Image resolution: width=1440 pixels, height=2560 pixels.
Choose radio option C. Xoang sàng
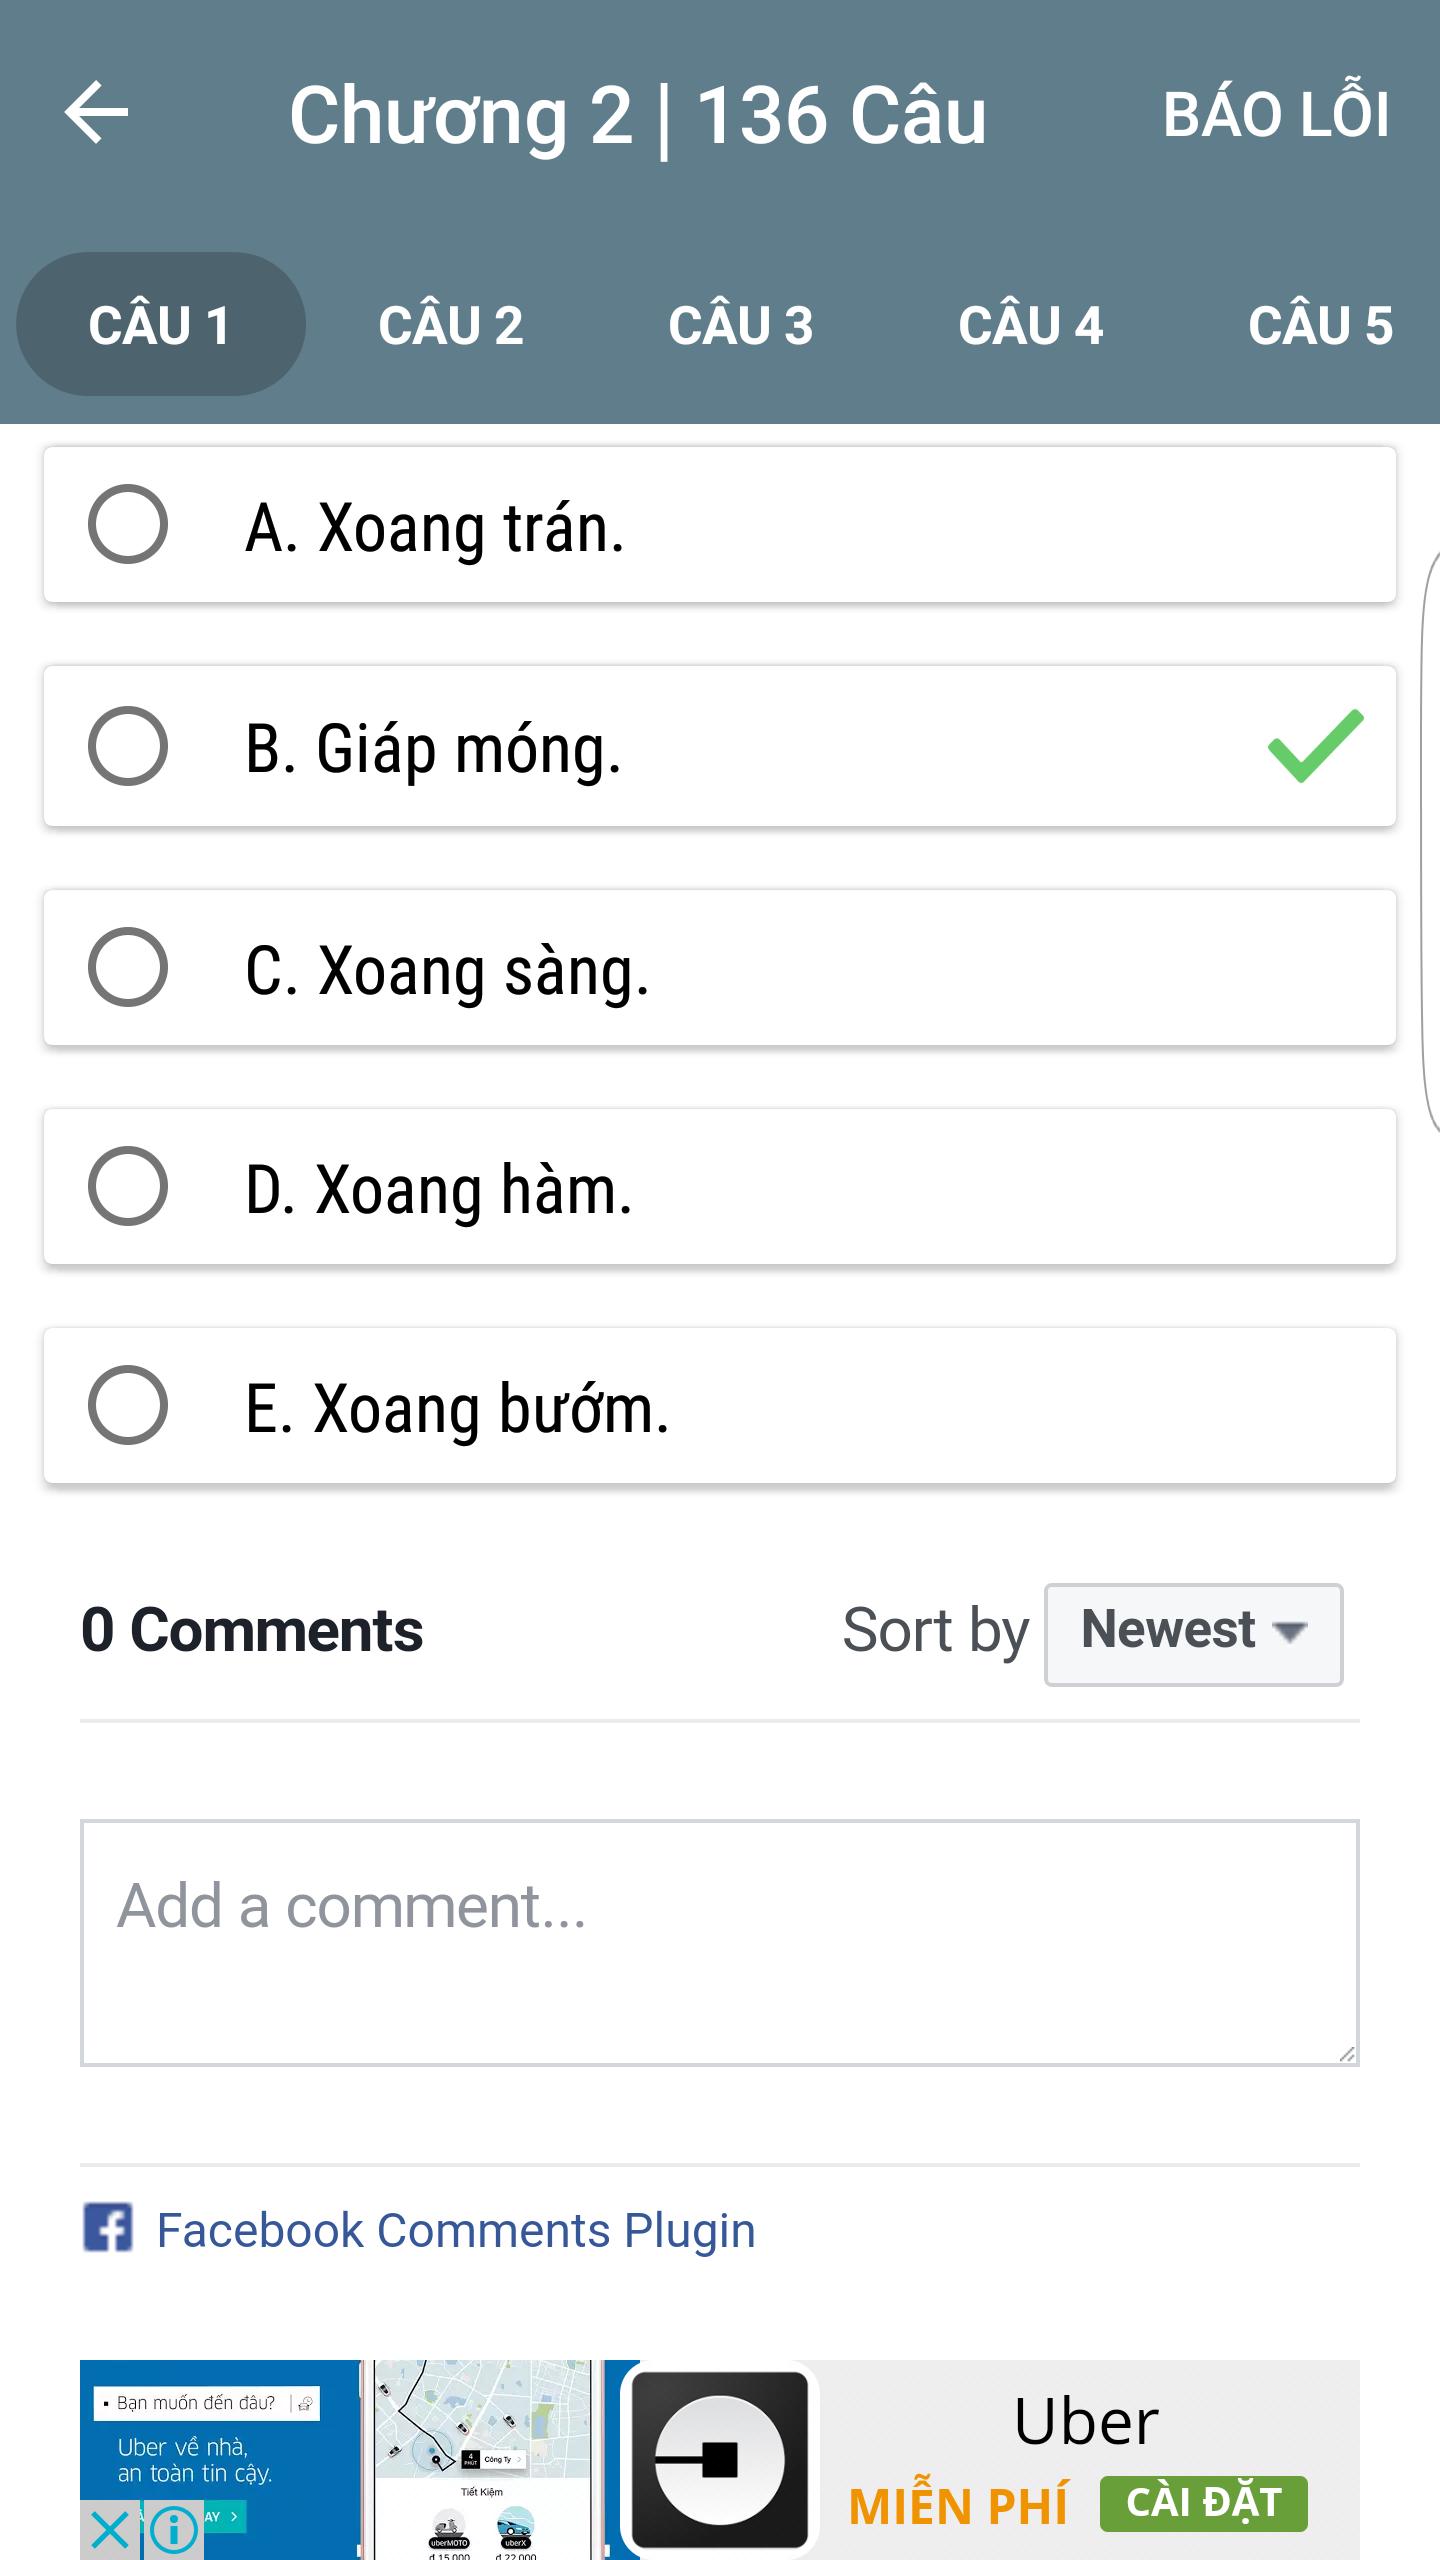128,967
